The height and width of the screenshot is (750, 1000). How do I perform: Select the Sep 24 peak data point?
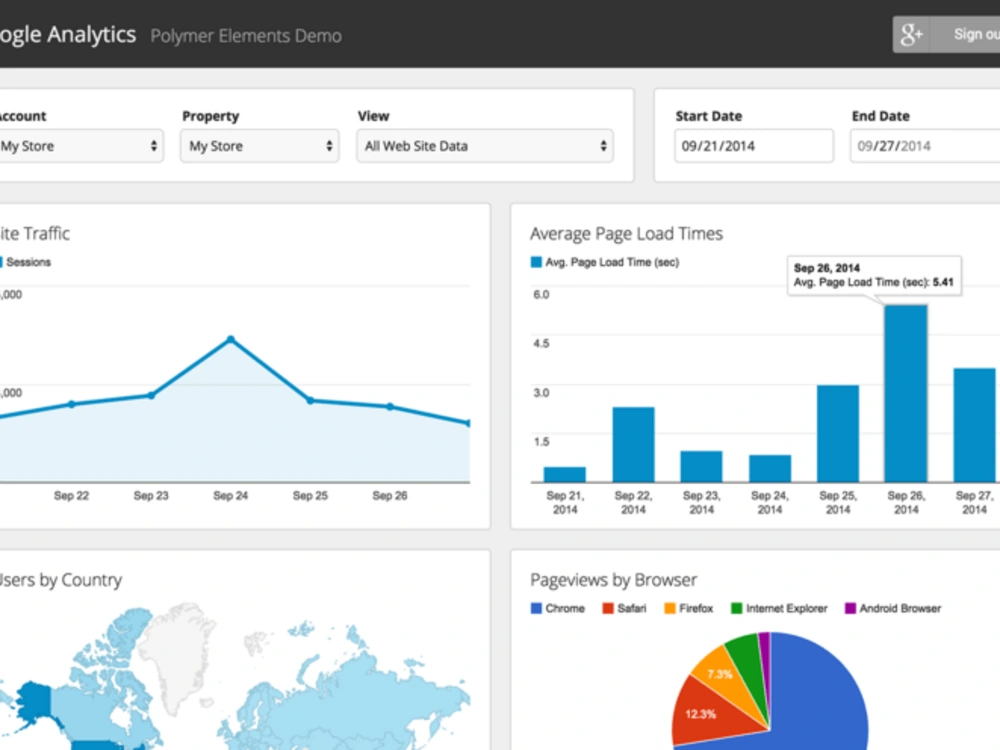pos(231,339)
